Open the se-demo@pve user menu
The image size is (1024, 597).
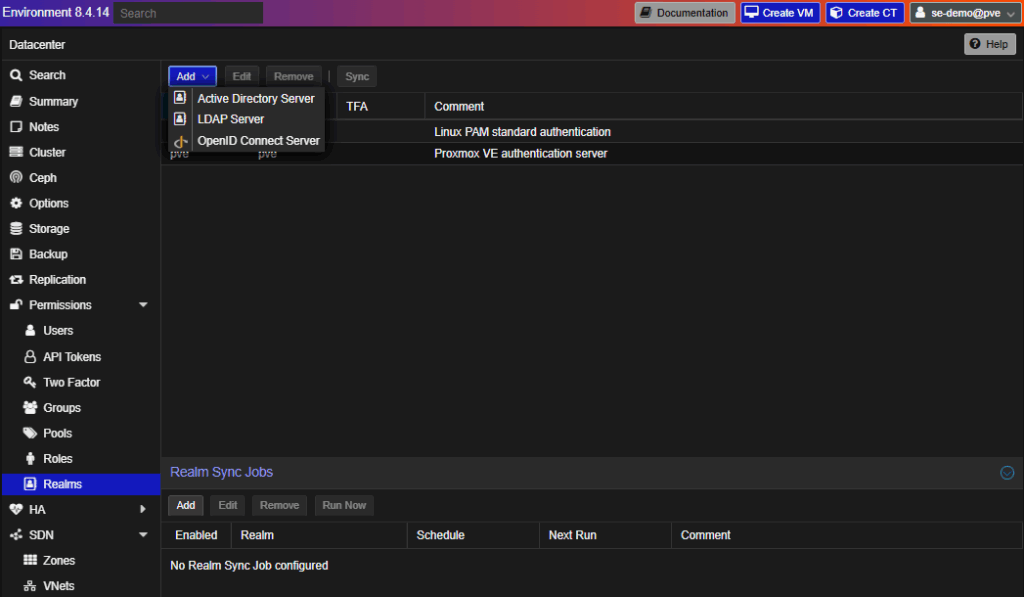964,13
